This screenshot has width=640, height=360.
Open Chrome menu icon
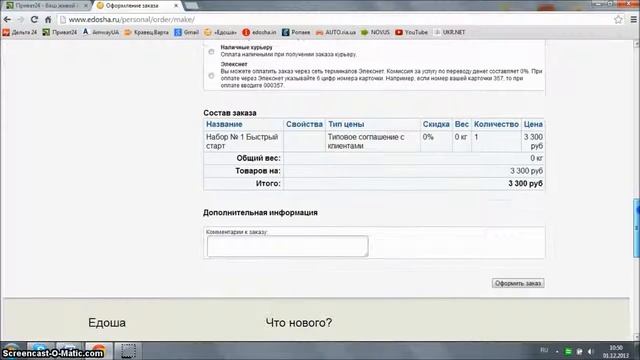pyautogui.click(x=633, y=19)
